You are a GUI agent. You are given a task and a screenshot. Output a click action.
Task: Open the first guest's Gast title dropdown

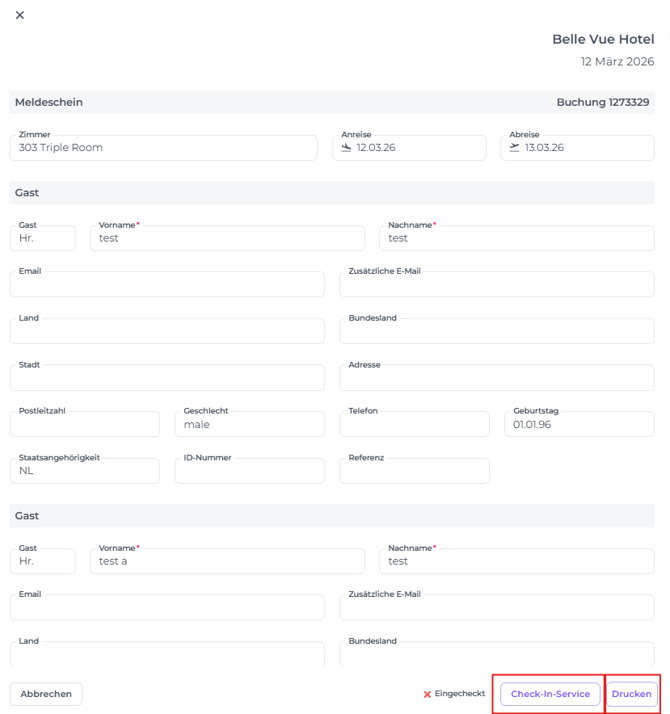pyautogui.click(x=43, y=238)
